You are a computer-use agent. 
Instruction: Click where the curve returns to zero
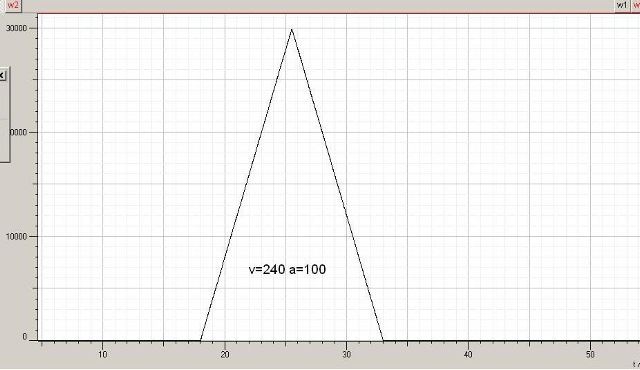(383, 340)
